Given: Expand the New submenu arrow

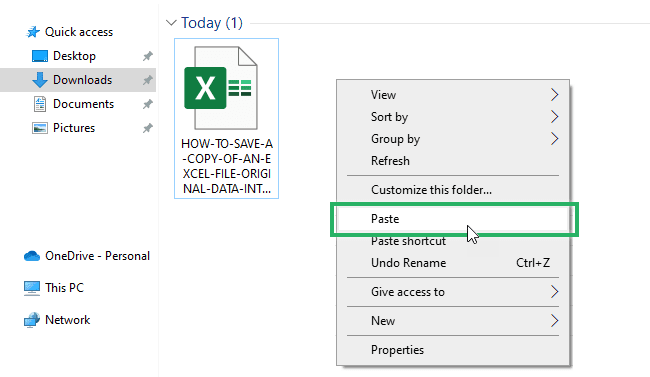Looking at the screenshot, I should click(555, 321).
